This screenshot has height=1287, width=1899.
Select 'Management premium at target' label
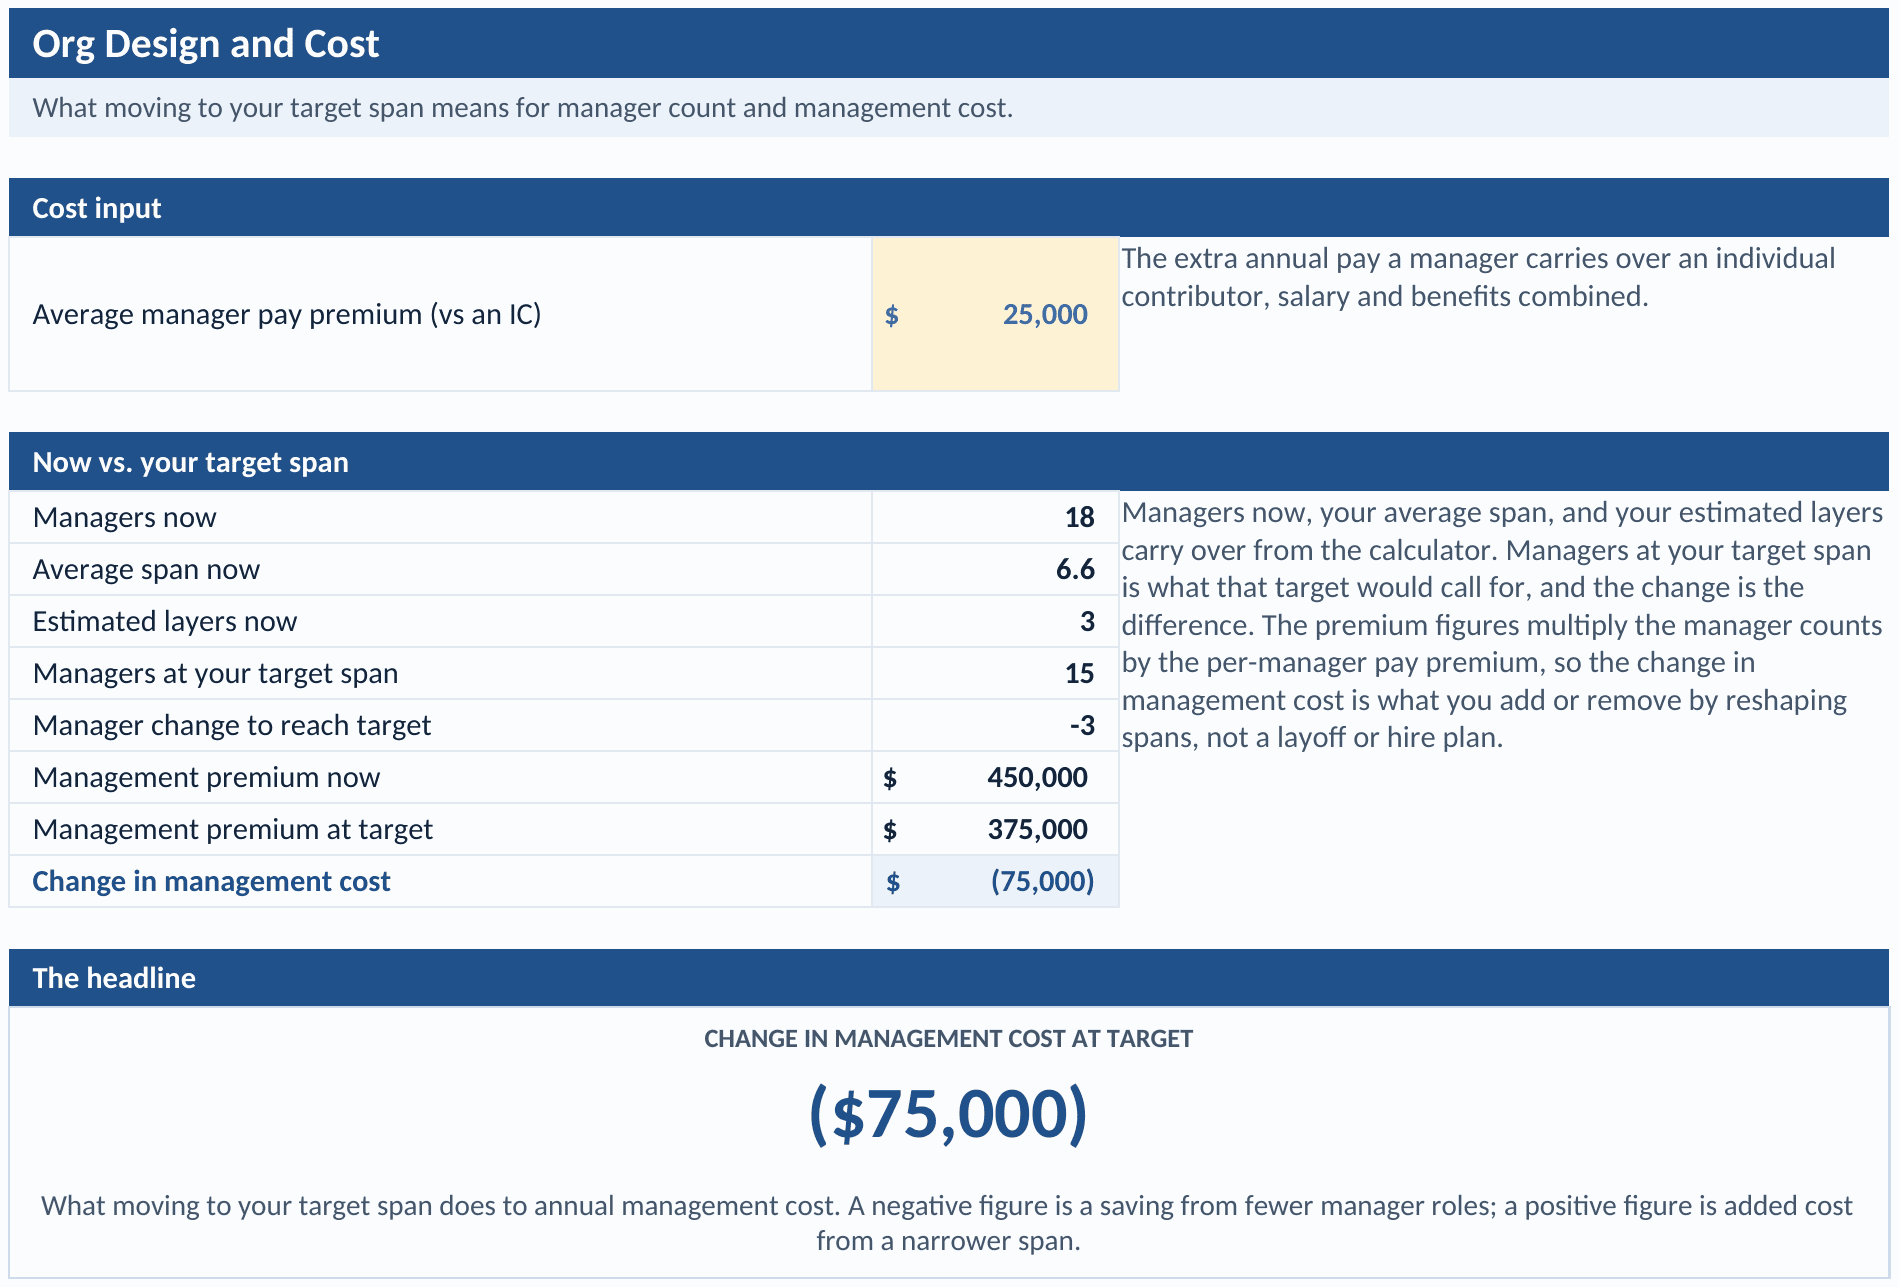(x=232, y=829)
